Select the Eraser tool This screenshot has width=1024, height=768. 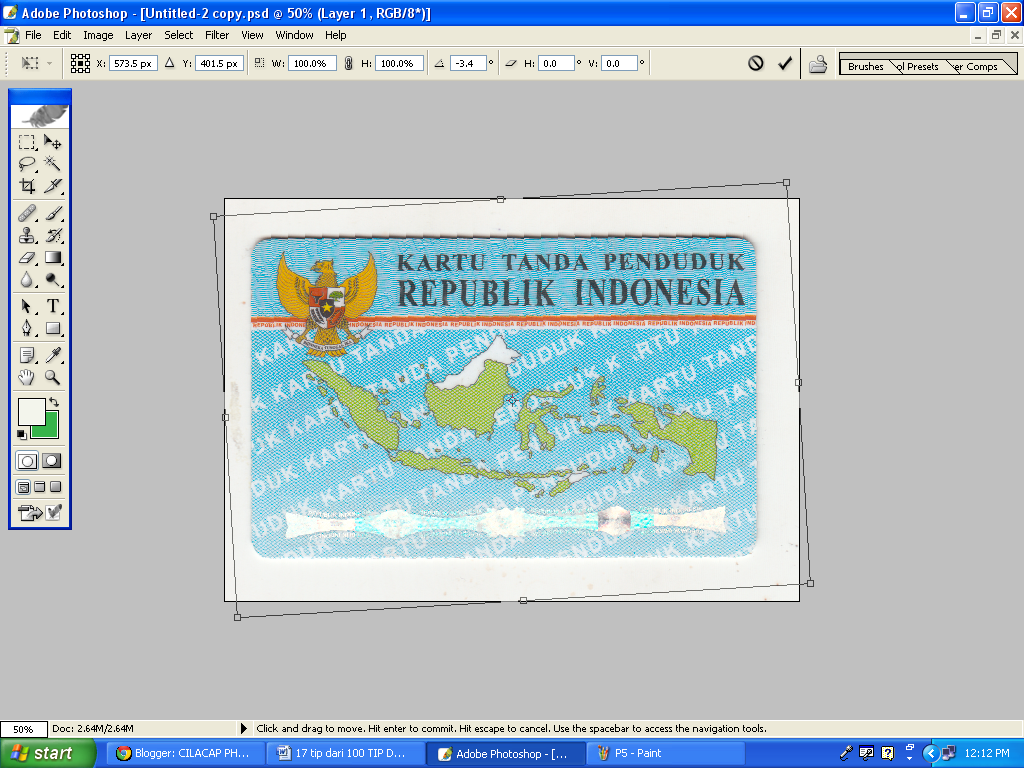click(27, 257)
